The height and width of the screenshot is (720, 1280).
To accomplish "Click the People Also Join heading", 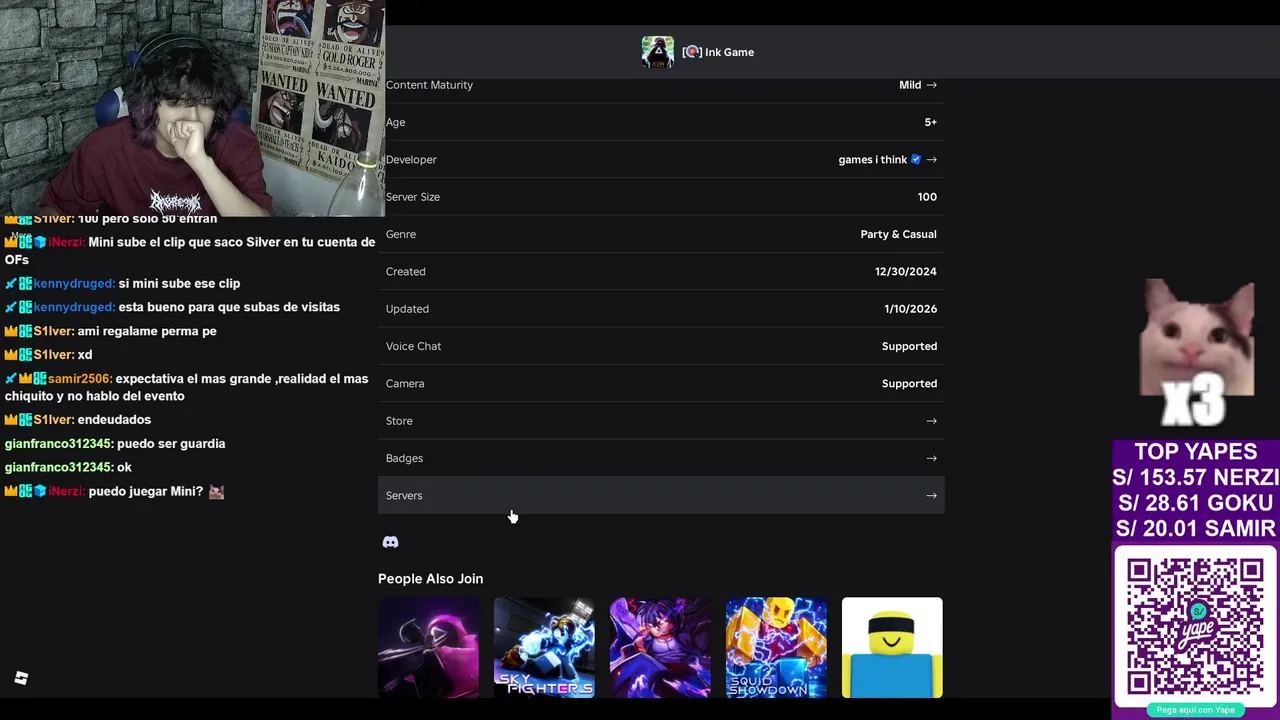I will click(x=430, y=579).
